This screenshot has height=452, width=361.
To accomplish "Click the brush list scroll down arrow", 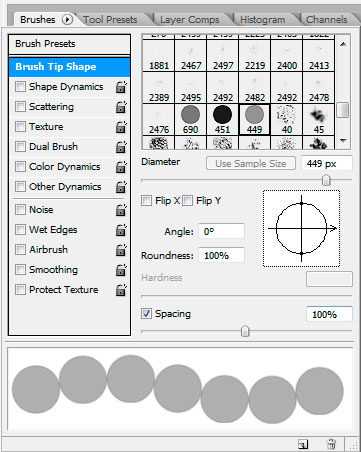I will click(343, 141).
